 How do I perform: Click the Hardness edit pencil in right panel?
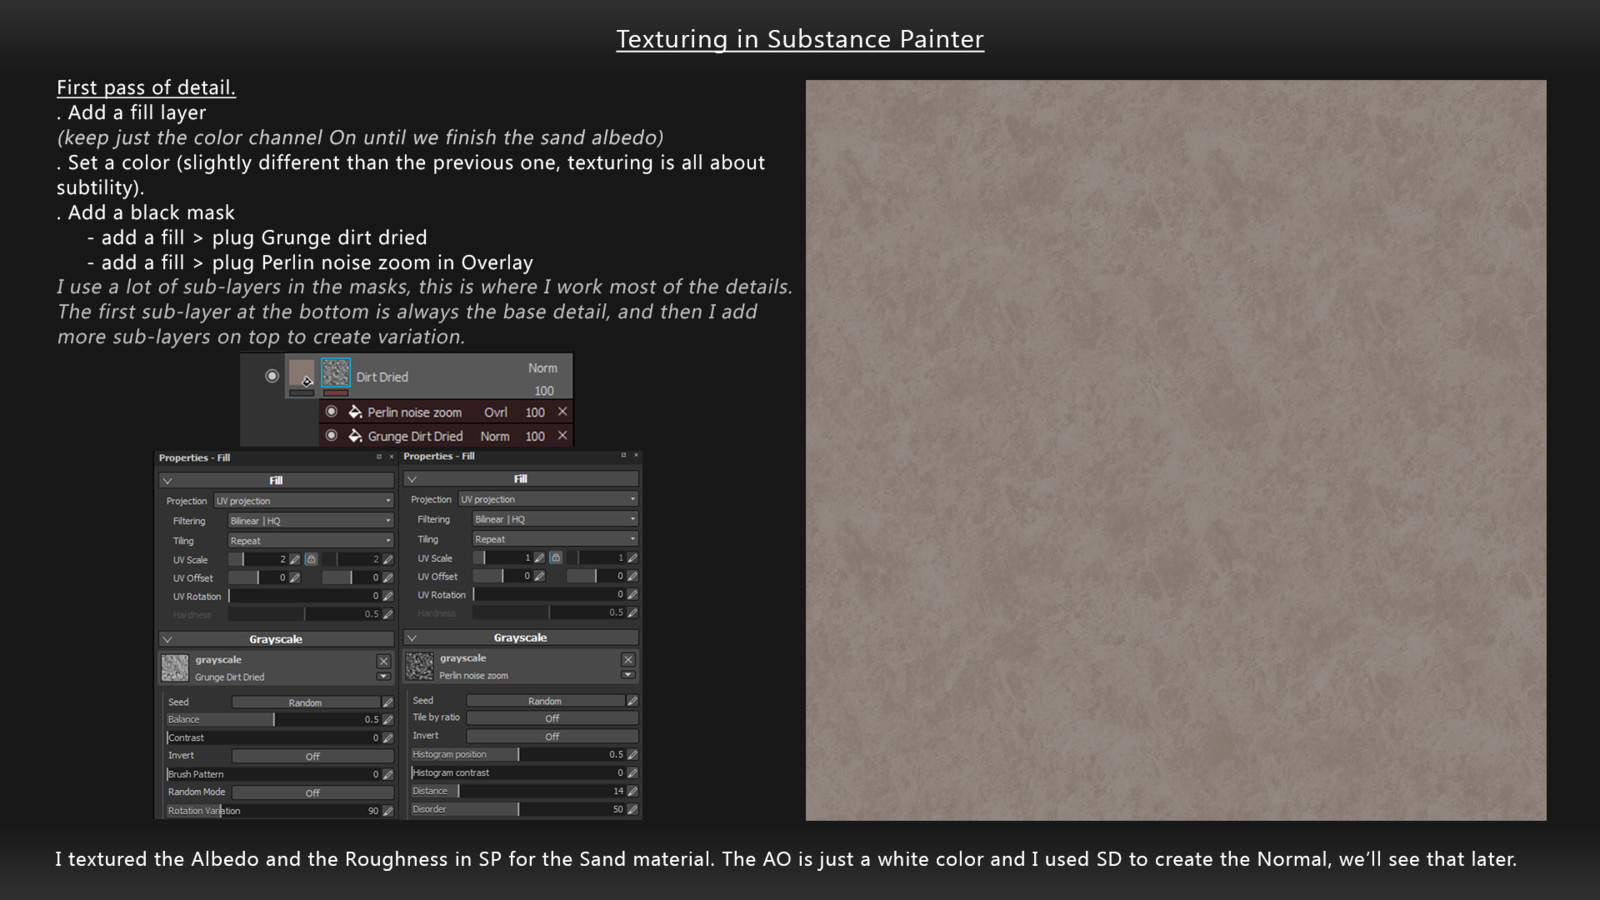(632, 612)
